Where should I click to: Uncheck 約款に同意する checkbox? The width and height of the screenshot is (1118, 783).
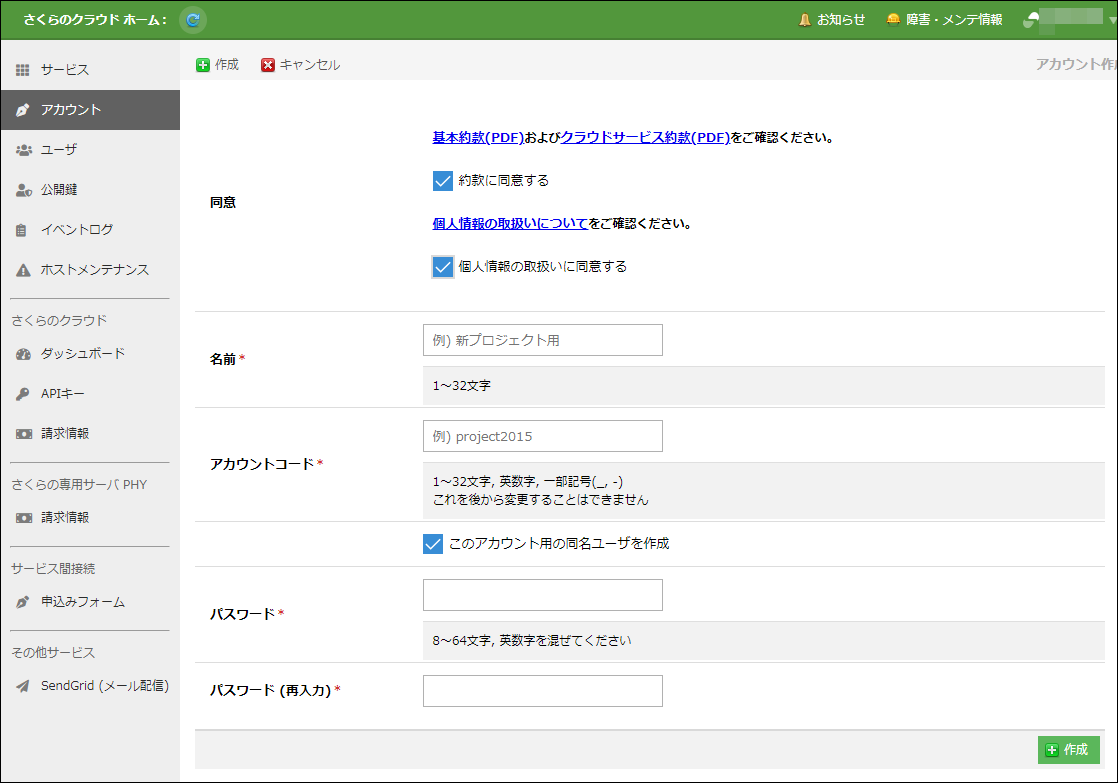[443, 181]
